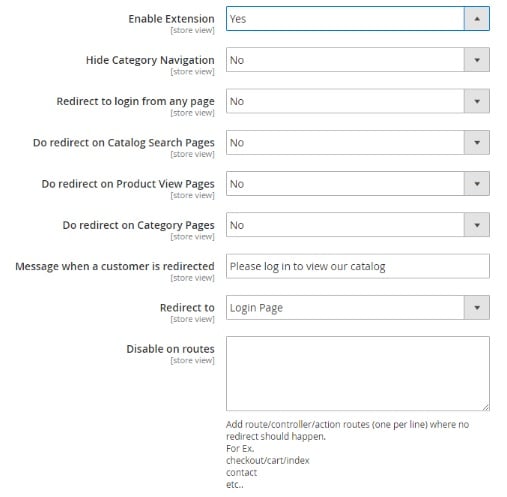Image resolution: width=507 pixels, height=497 pixels.
Task: Click the Hide Category Navigation dropdown arrow
Action: tap(477, 60)
